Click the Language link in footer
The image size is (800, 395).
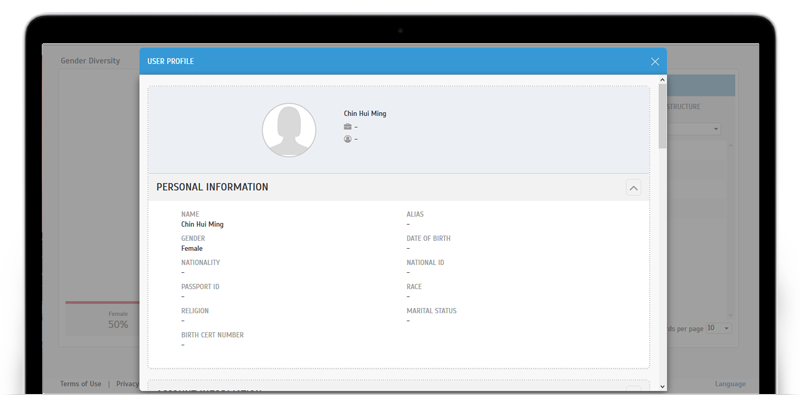coord(730,384)
